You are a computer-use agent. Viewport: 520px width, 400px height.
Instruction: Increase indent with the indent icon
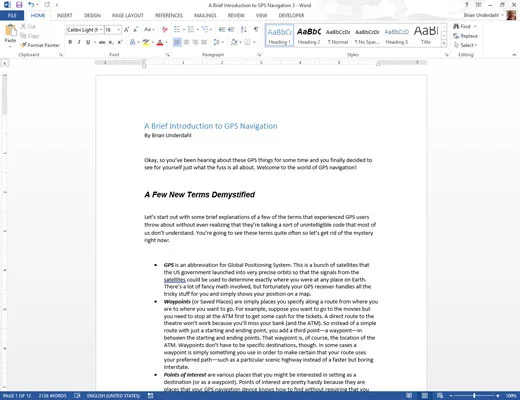[x=231, y=30]
